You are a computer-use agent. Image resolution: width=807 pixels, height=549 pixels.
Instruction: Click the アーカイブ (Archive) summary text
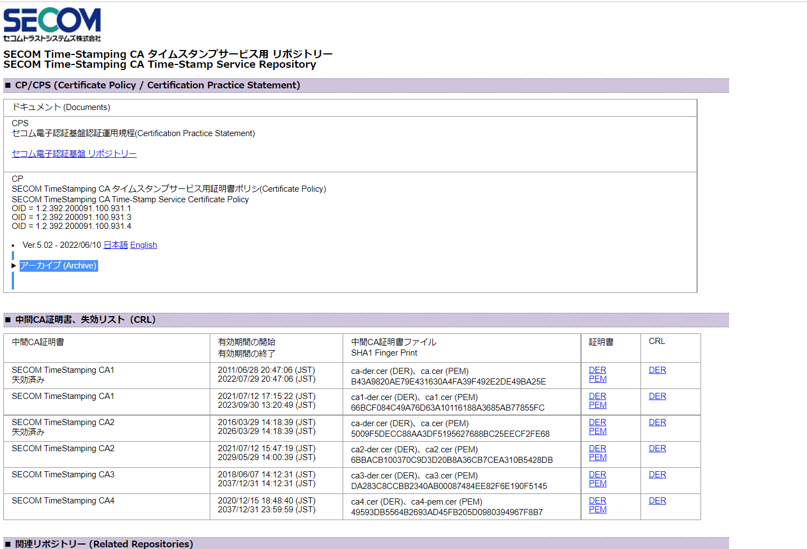point(59,265)
